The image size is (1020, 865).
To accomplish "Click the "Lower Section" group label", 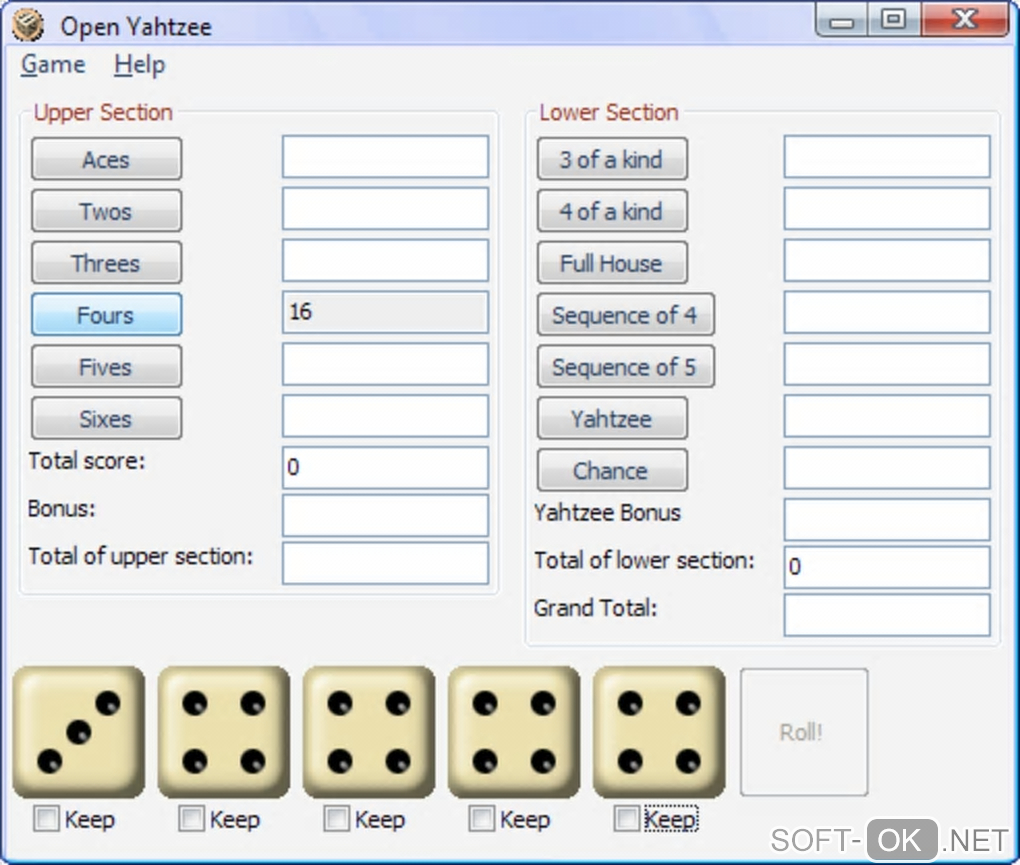I will [x=609, y=113].
